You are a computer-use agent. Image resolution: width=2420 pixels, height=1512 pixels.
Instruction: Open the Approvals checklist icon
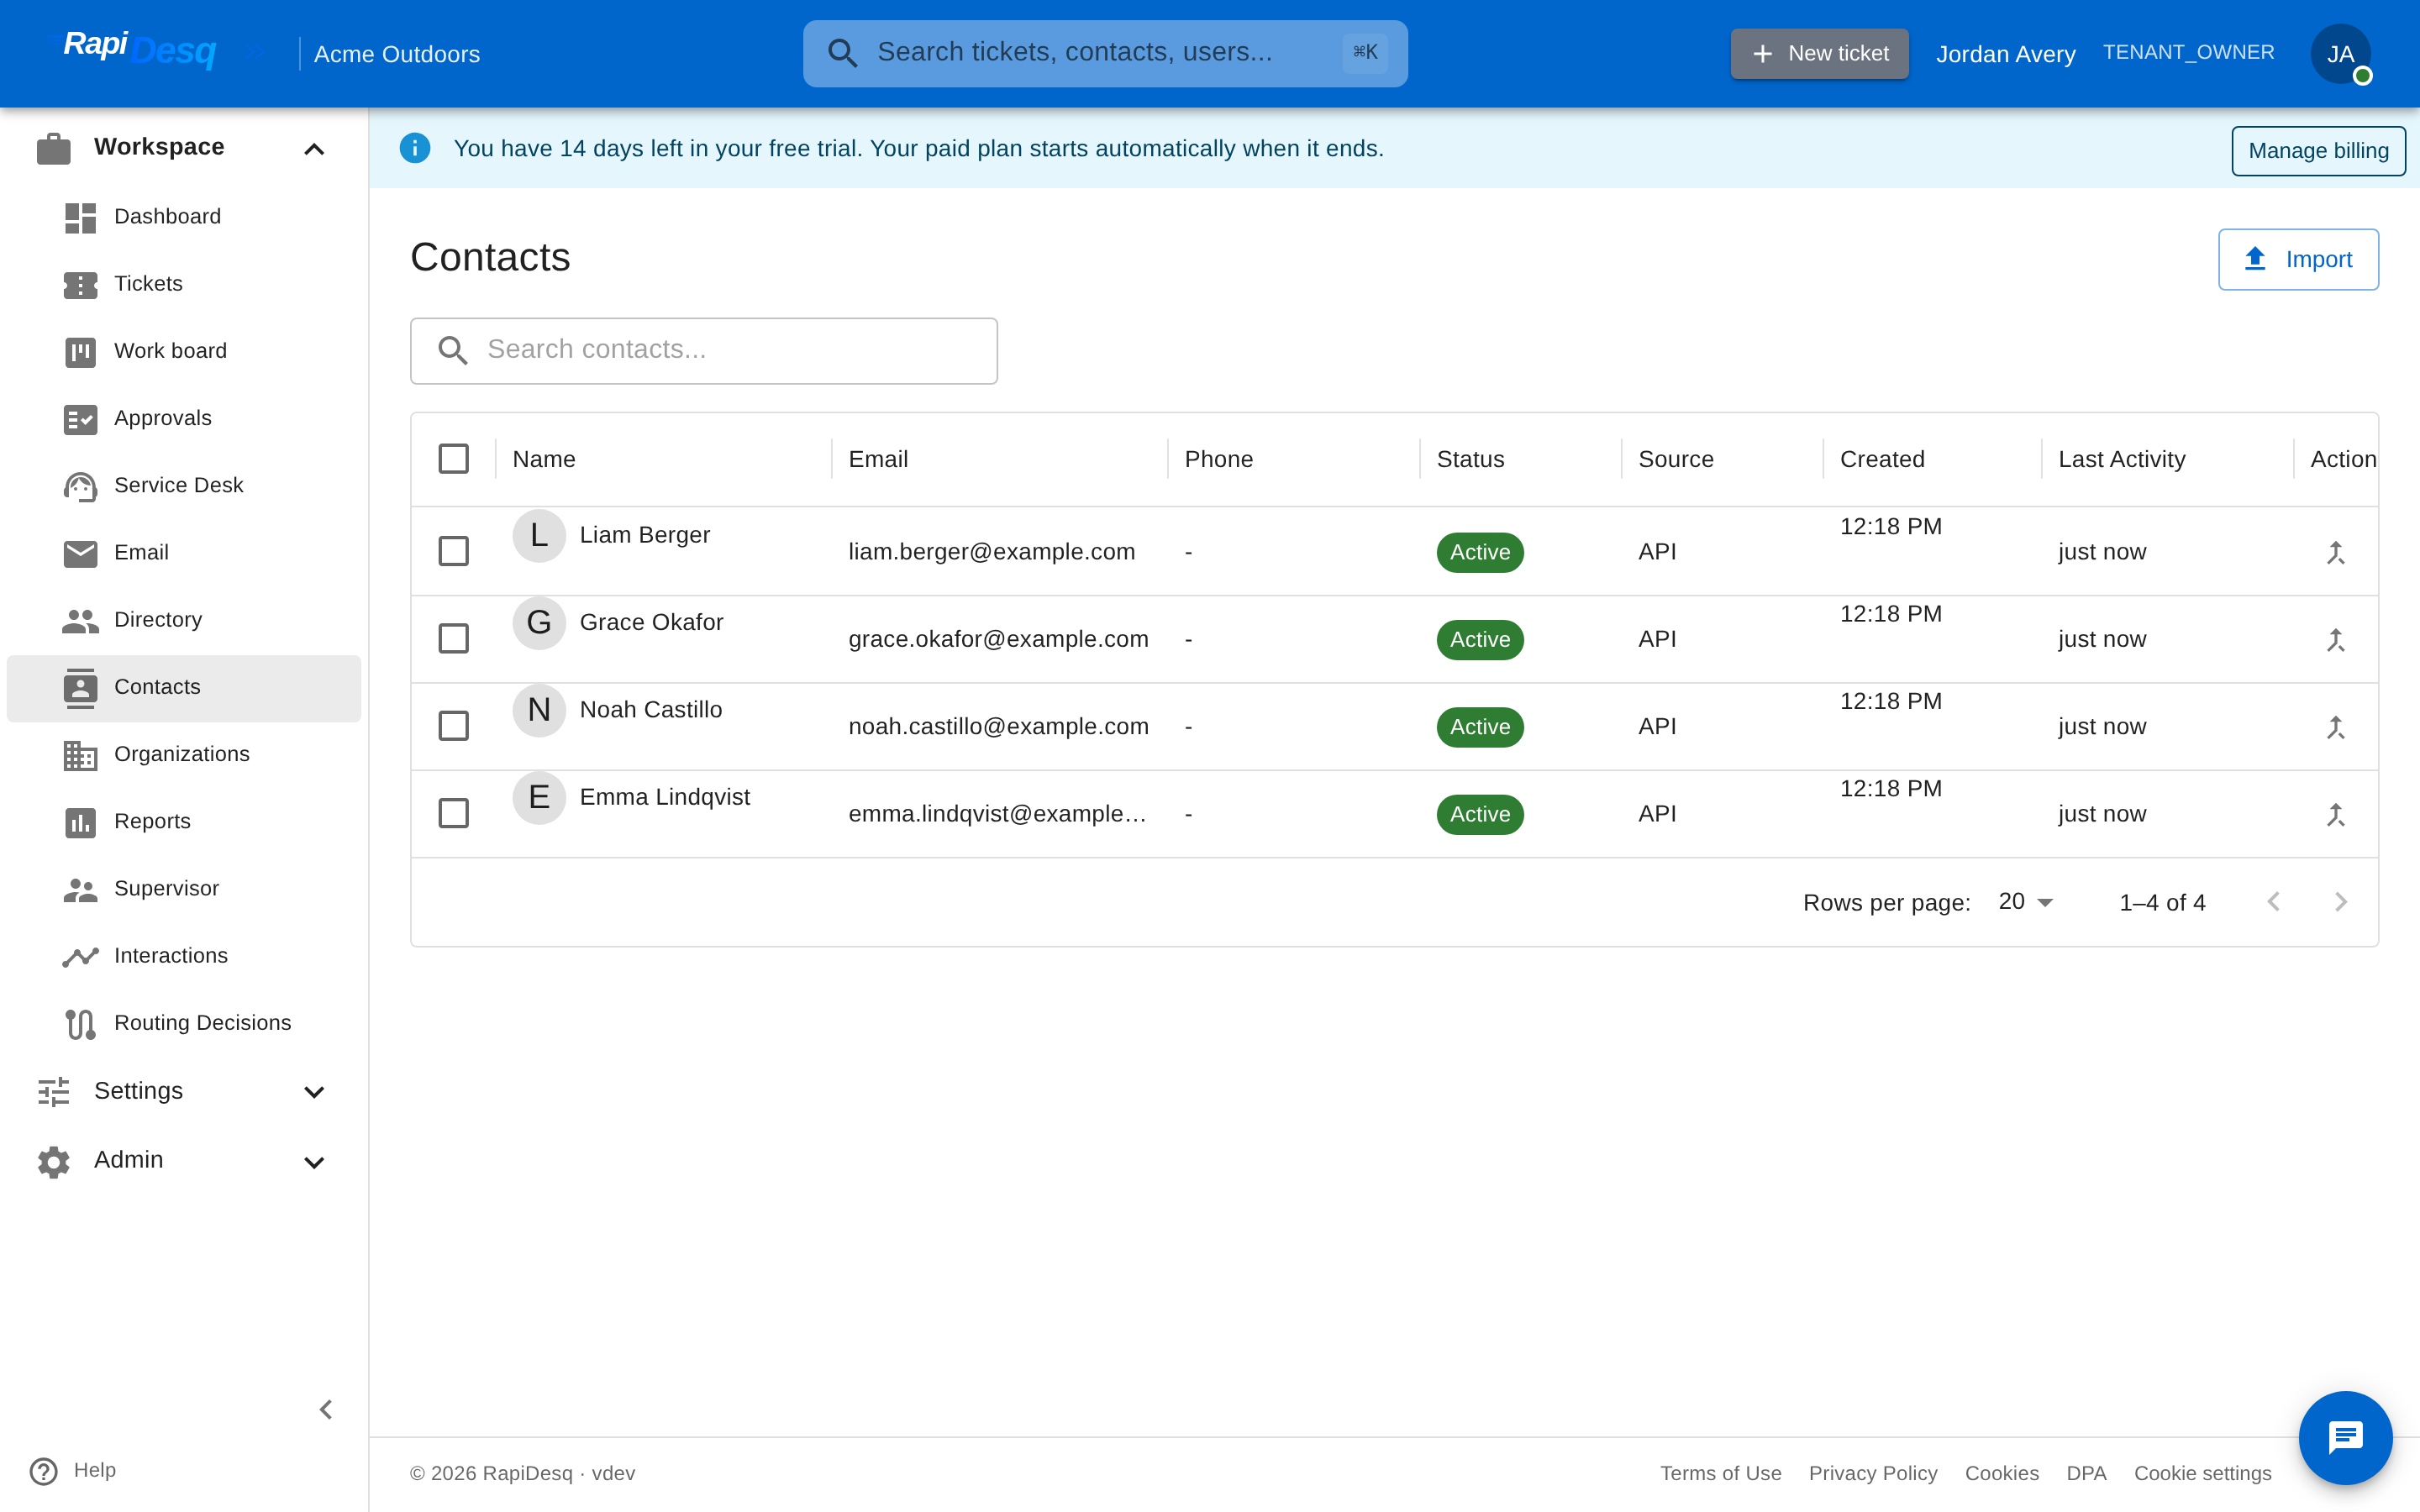pyautogui.click(x=80, y=418)
